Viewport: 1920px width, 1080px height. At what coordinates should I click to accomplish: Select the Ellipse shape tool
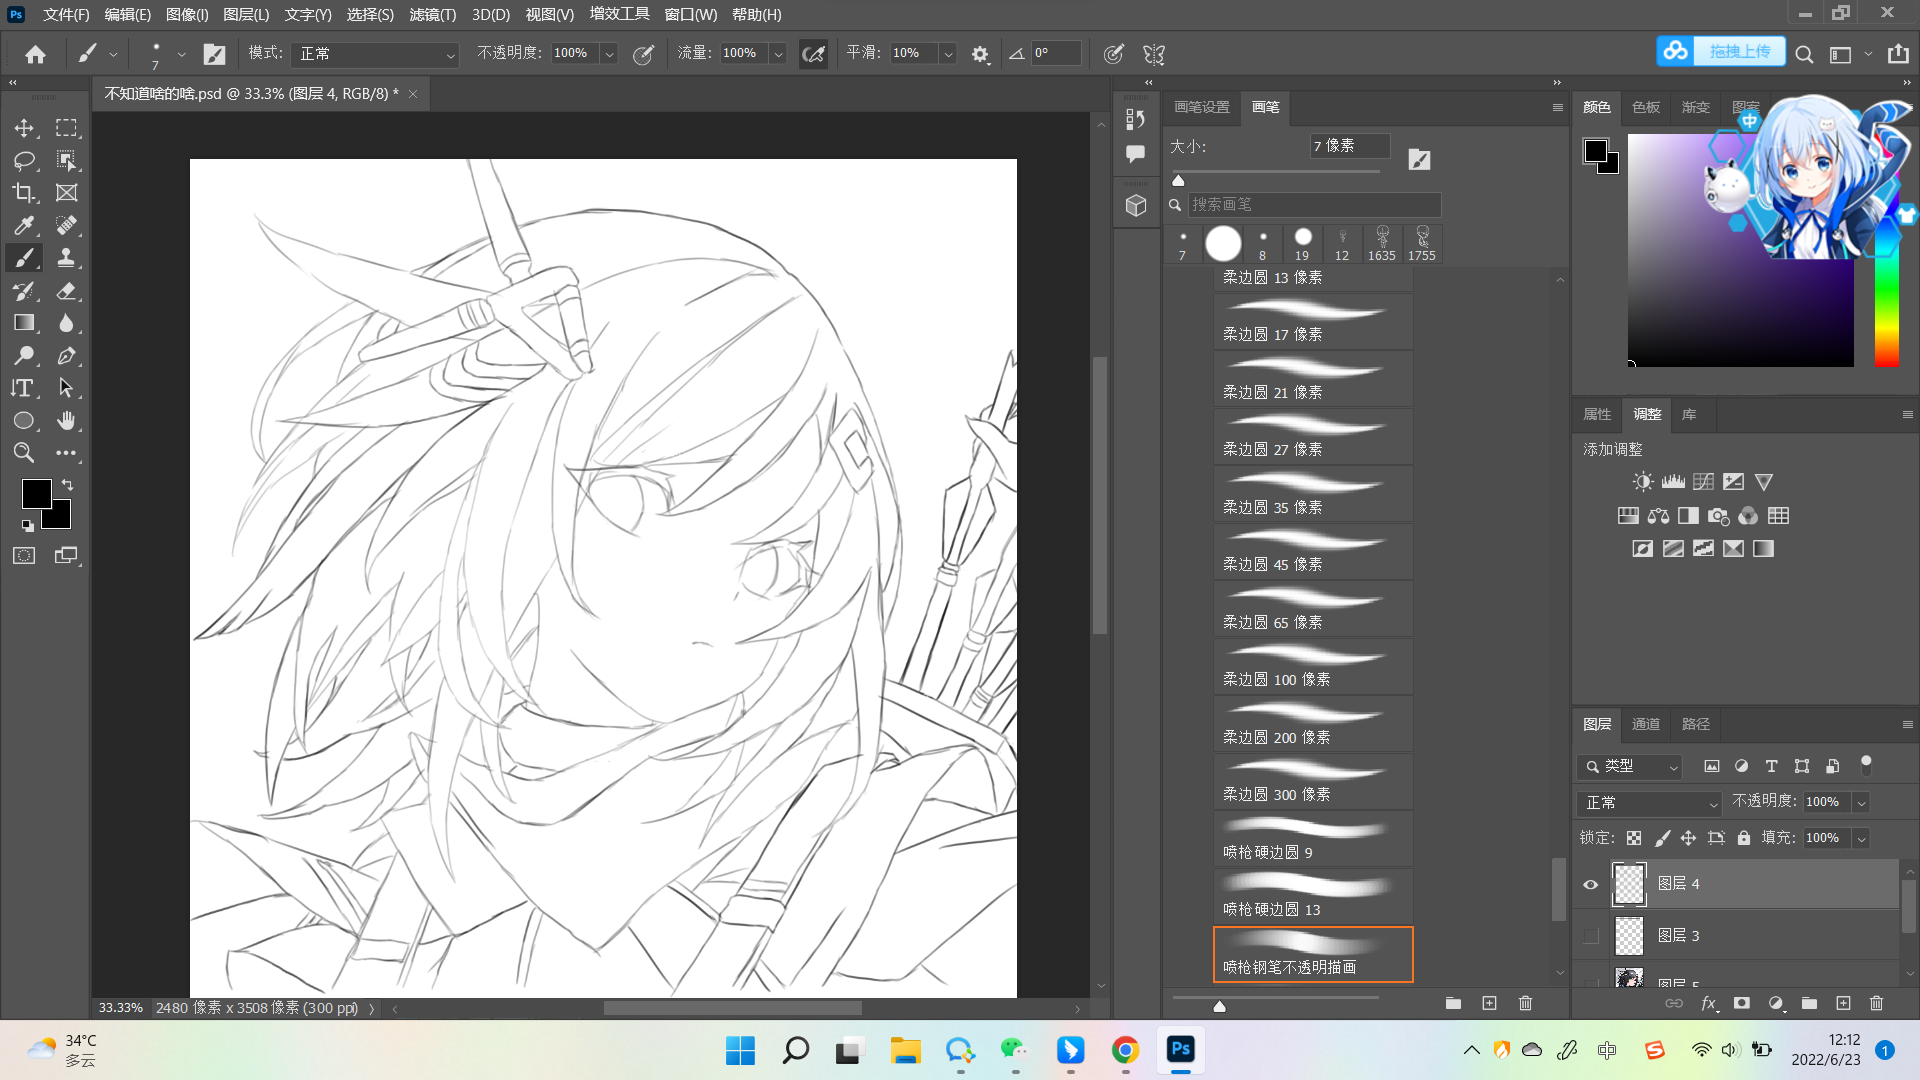pos(24,420)
